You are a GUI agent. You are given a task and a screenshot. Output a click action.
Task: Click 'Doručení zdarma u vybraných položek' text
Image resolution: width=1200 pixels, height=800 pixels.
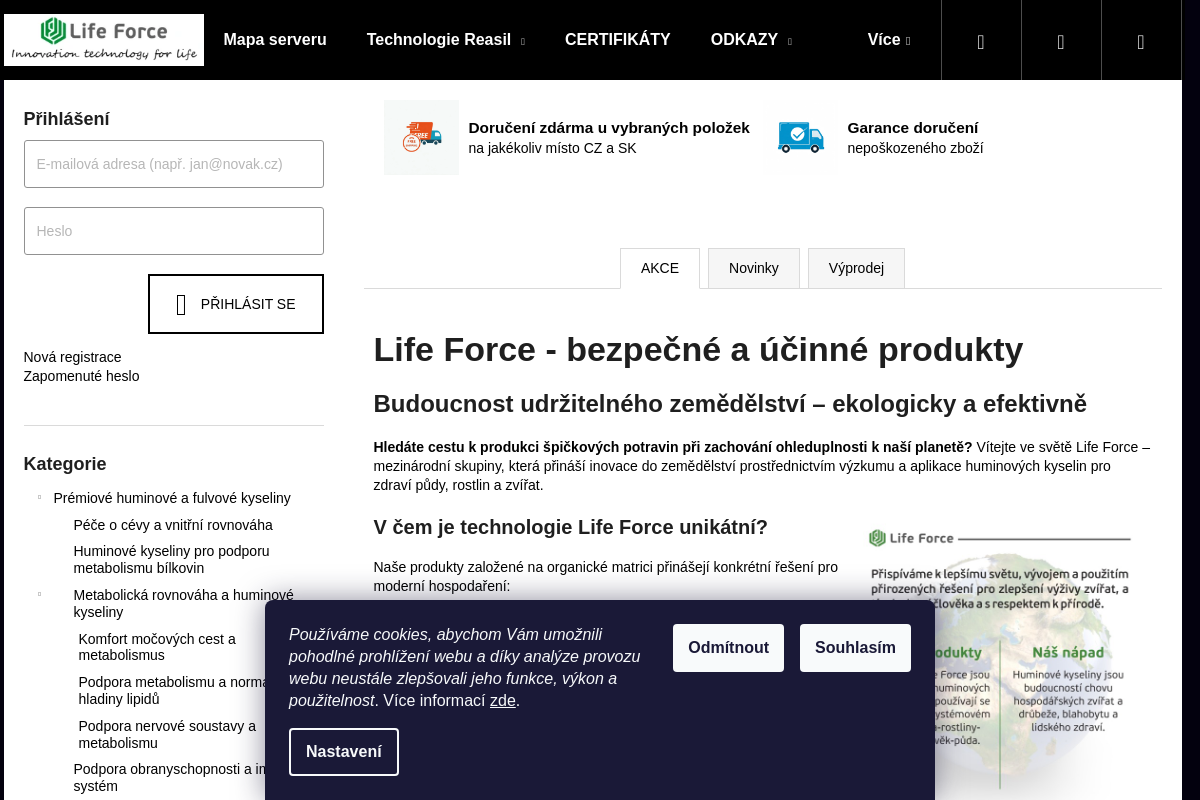tap(609, 128)
